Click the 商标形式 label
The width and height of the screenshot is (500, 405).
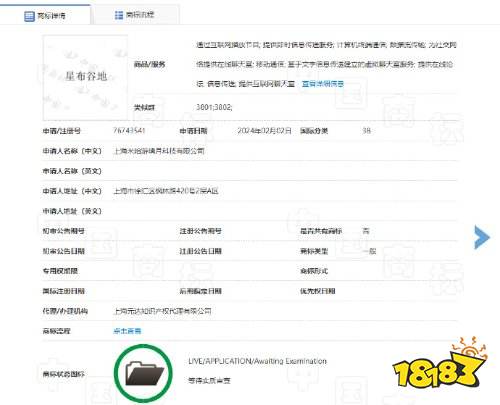(x=314, y=271)
